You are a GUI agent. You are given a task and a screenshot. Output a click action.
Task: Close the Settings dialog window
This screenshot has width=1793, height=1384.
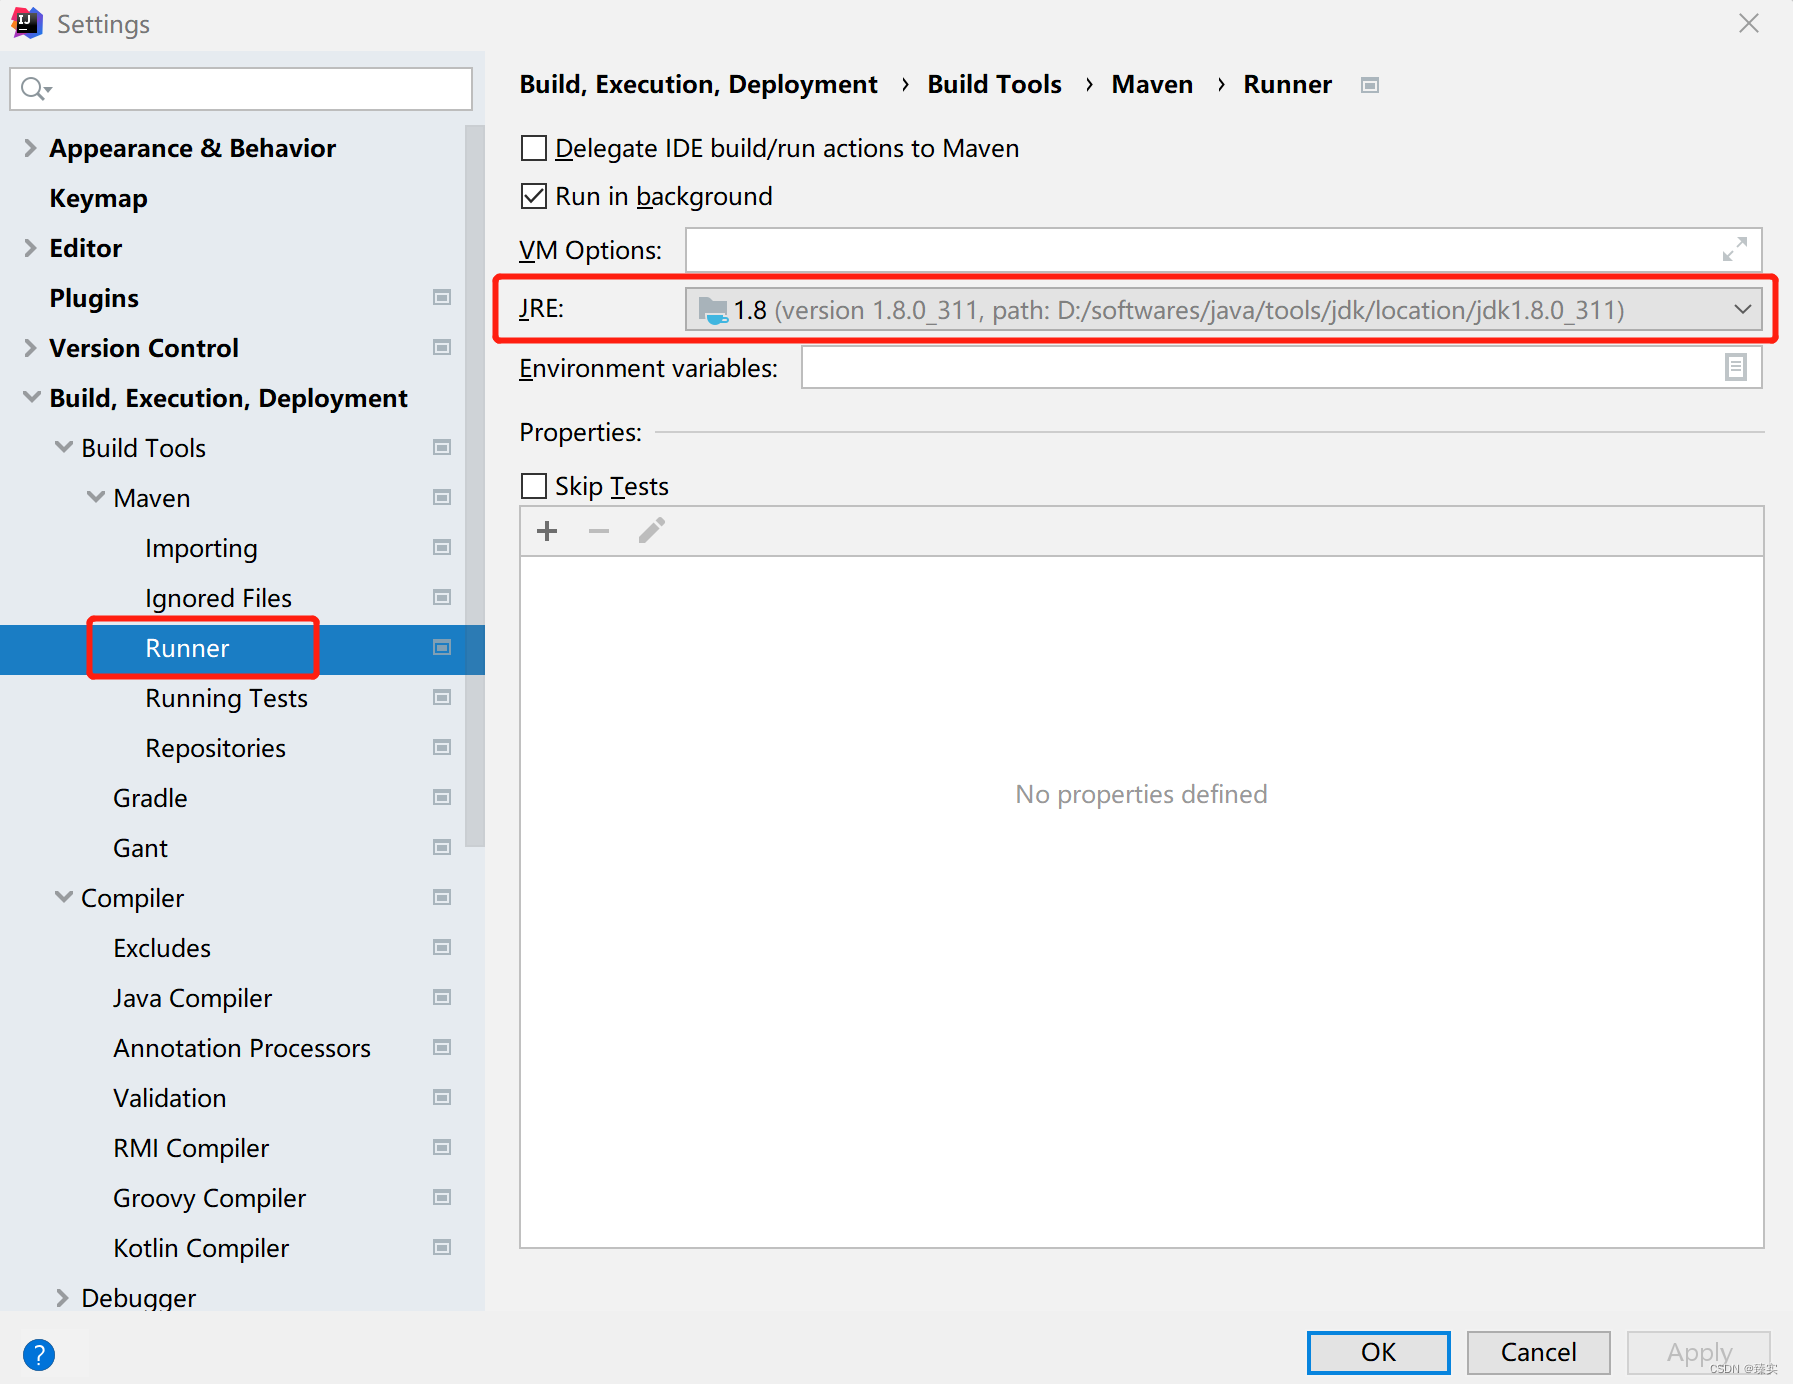pyautogui.click(x=1748, y=23)
